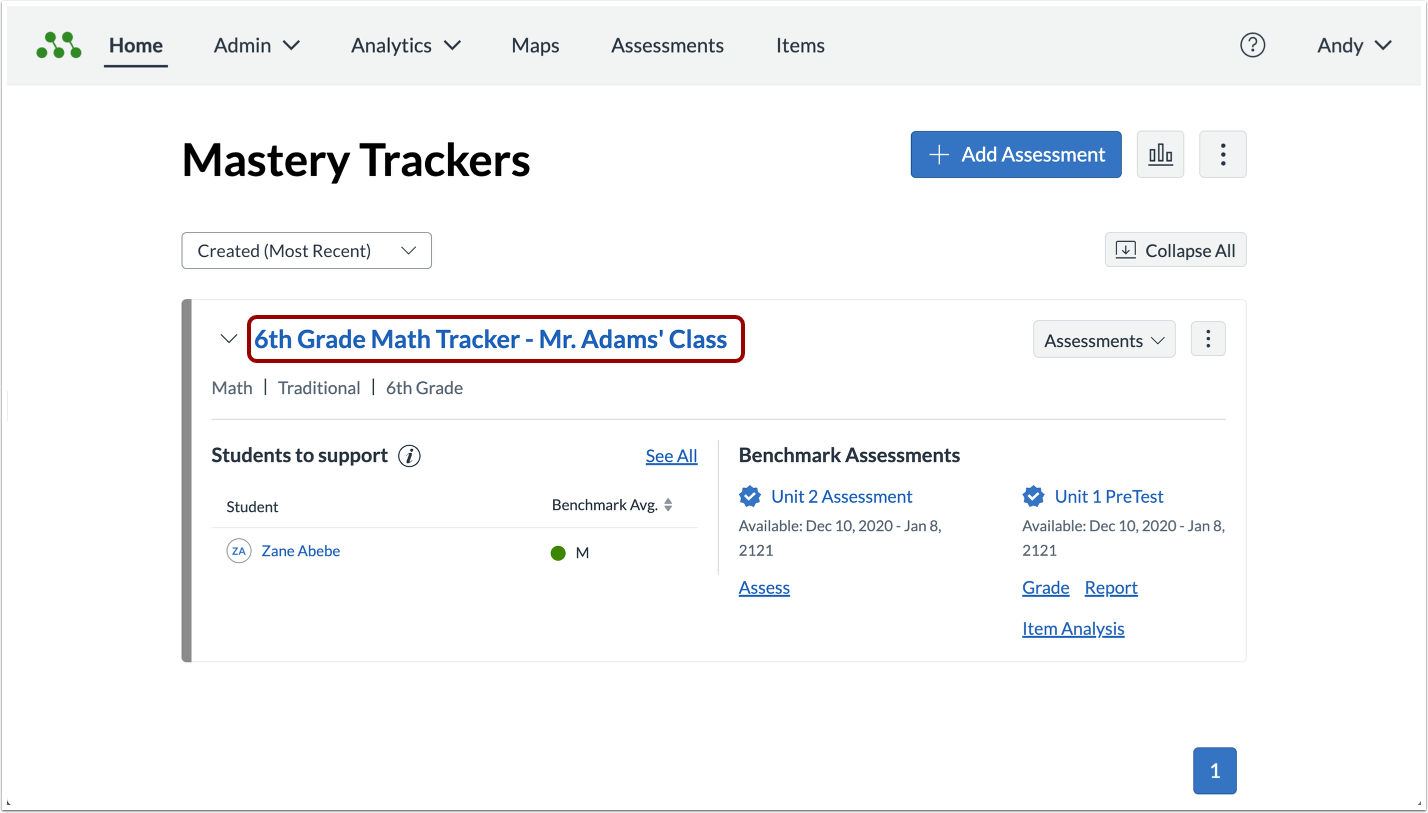The height and width of the screenshot is (813, 1428).
Task: Click the green mastery level dot beside M
Action: (x=559, y=552)
